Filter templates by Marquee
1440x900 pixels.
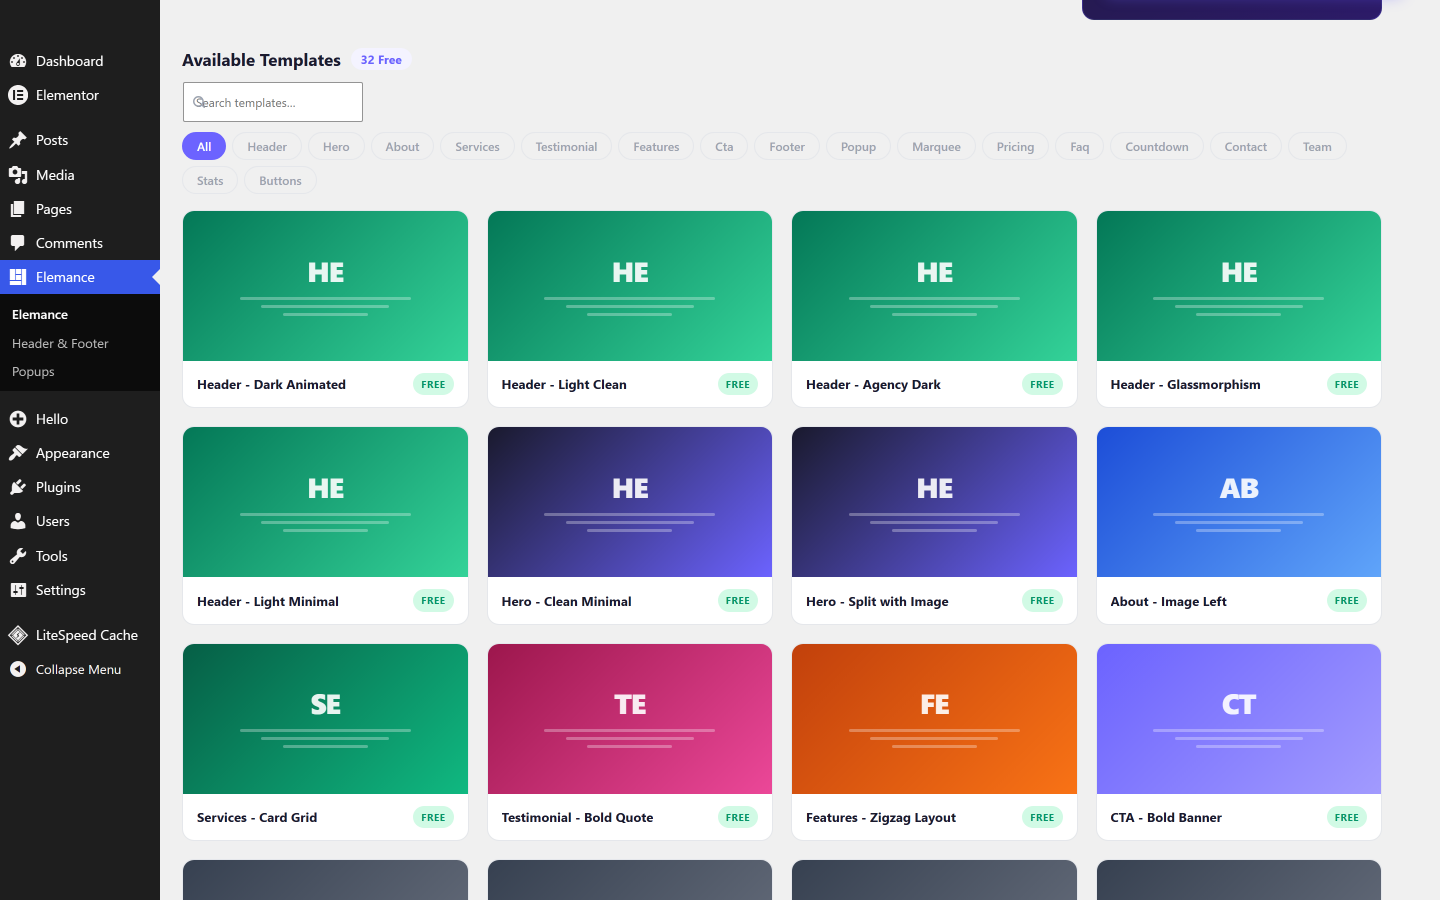[x=936, y=146]
